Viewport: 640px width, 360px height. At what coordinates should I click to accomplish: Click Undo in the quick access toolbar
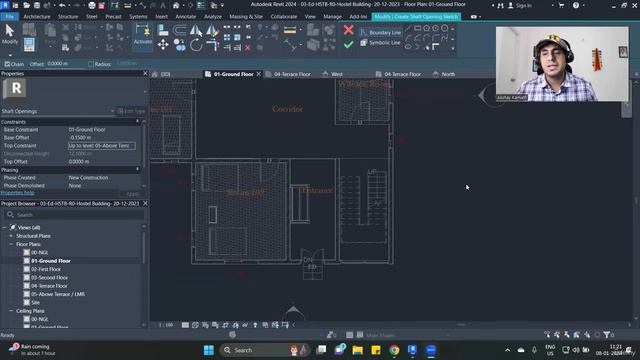point(62,5)
